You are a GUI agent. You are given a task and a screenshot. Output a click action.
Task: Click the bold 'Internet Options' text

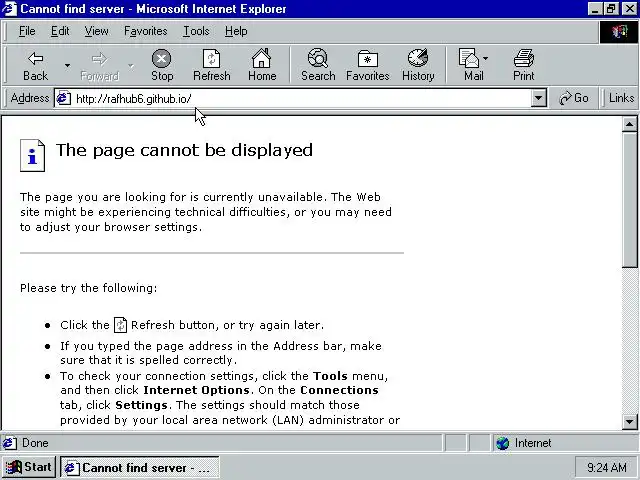pyautogui.click(x=196, y=390)
